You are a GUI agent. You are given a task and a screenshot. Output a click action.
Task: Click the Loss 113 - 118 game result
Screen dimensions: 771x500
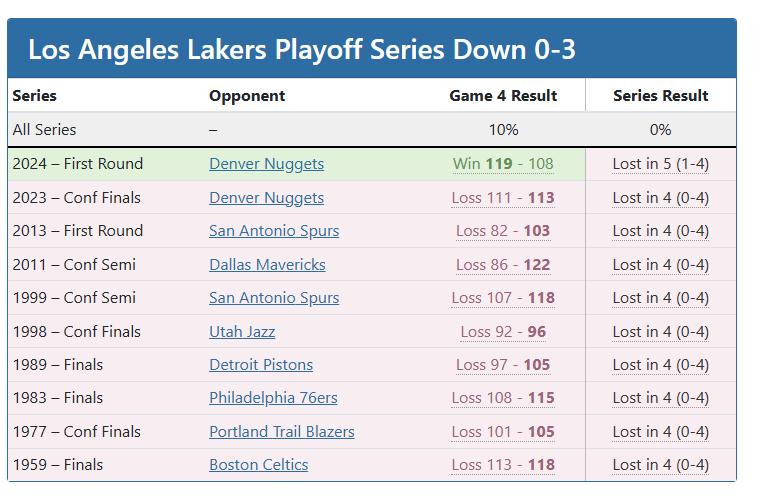click(x=503, y=464)
